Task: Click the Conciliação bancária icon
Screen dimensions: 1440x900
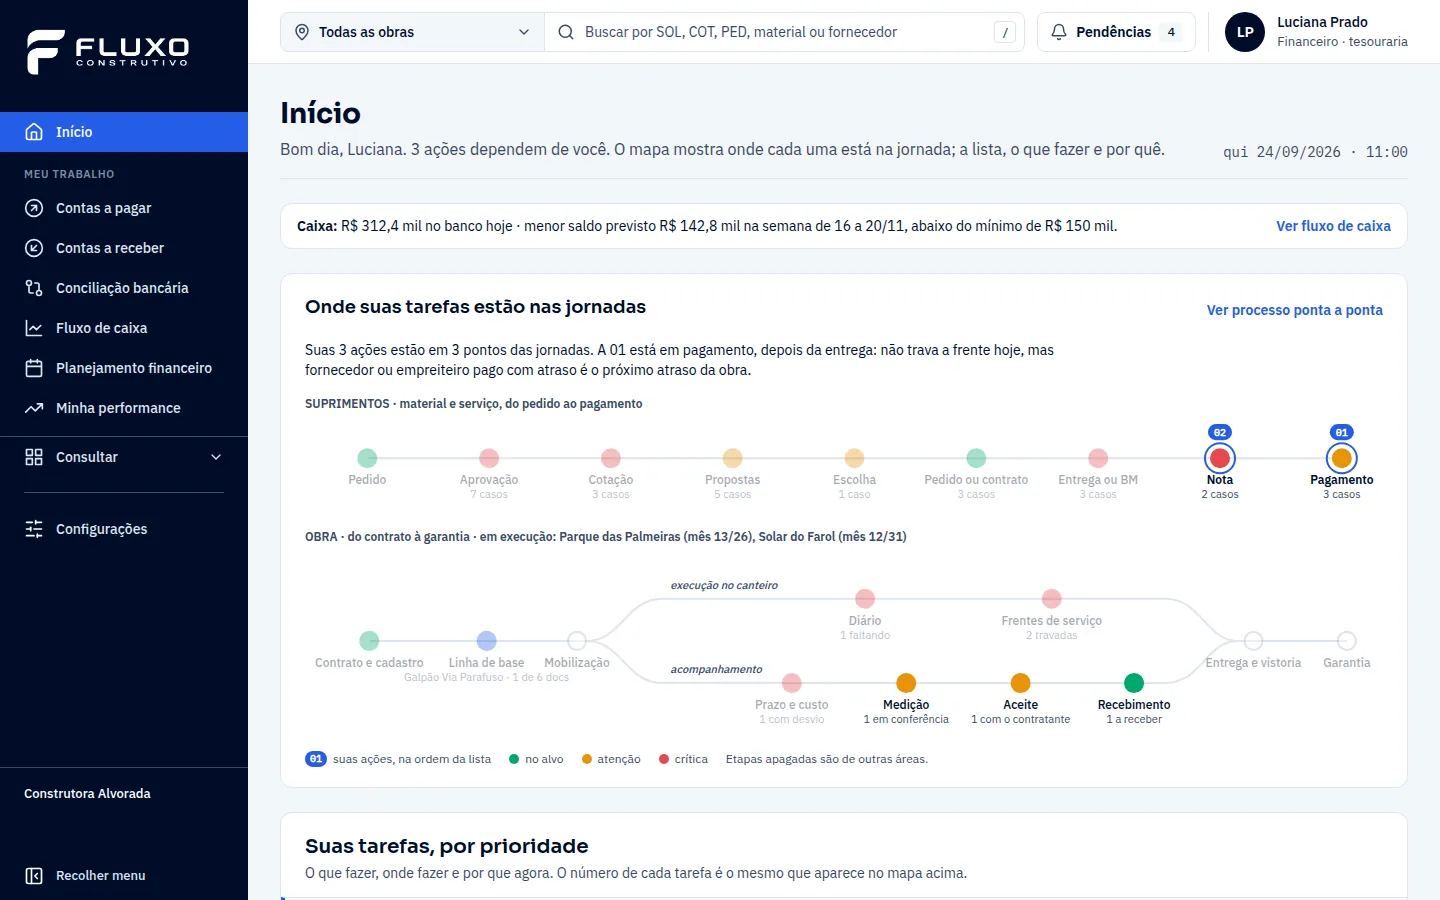Action: coord(34,288)
